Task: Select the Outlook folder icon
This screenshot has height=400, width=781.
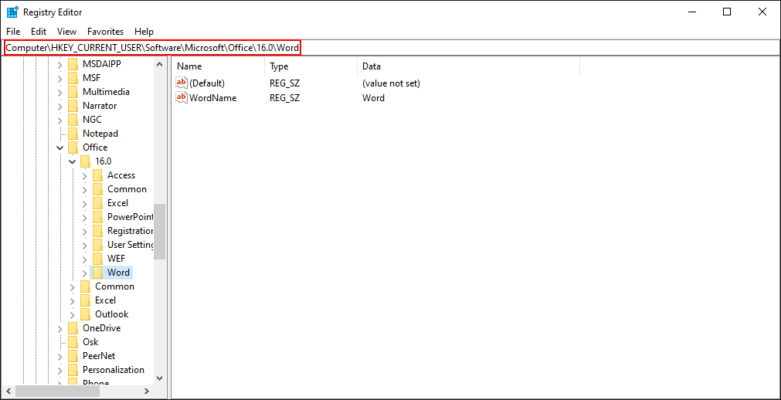Action: [86, 314]
